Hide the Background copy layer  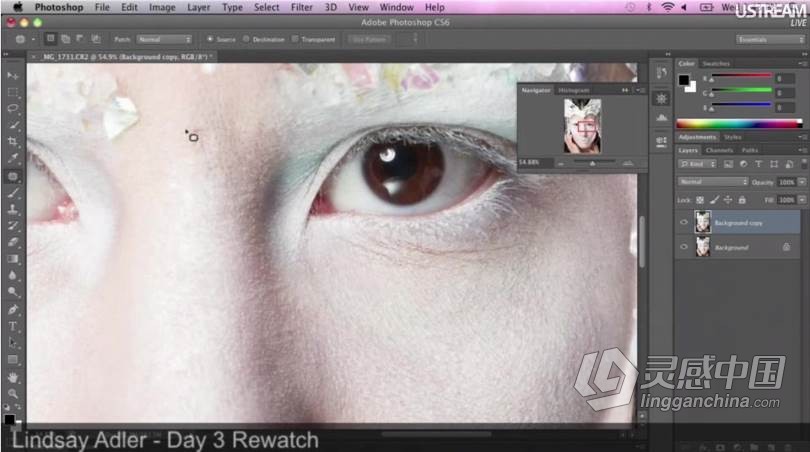click(684, 222)
